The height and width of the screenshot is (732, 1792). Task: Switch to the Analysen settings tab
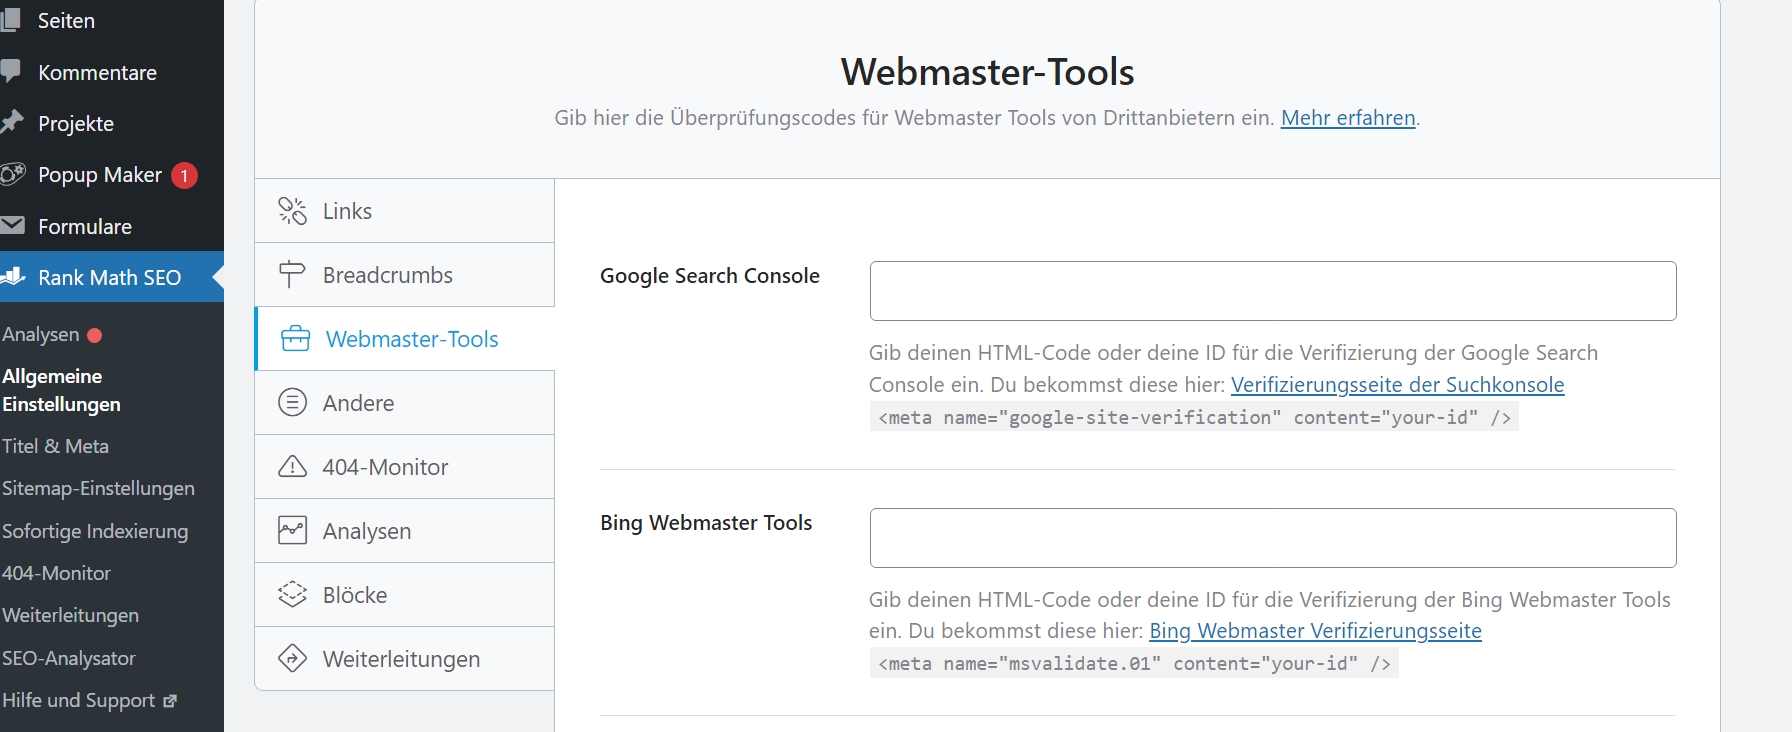[x=405, y=531]
